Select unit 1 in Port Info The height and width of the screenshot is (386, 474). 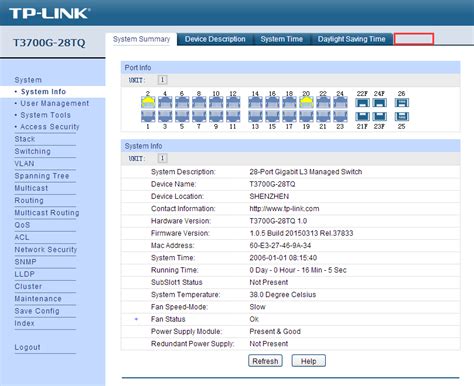[162, 80]
